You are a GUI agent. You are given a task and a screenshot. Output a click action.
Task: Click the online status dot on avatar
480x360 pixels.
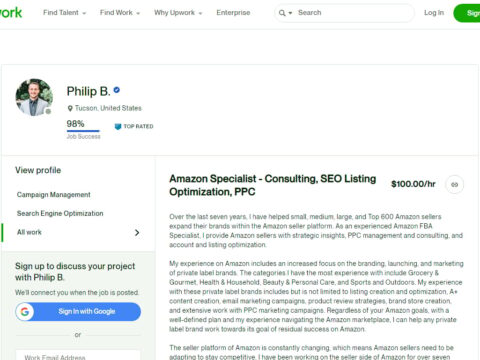coord(48,111)
